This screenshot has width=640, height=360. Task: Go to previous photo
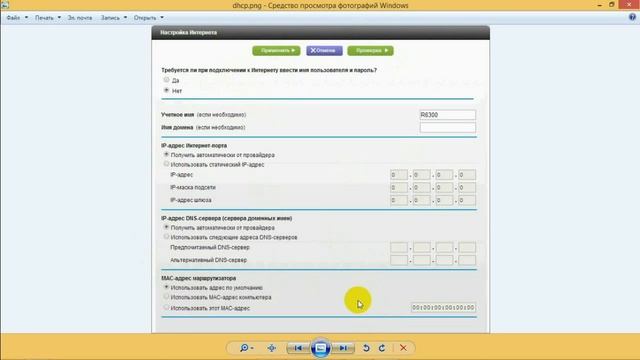298,348
